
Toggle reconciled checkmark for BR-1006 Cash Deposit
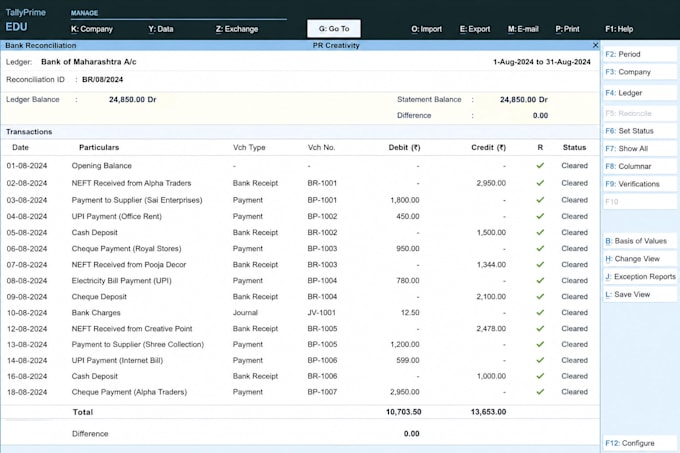coord(540,376)
